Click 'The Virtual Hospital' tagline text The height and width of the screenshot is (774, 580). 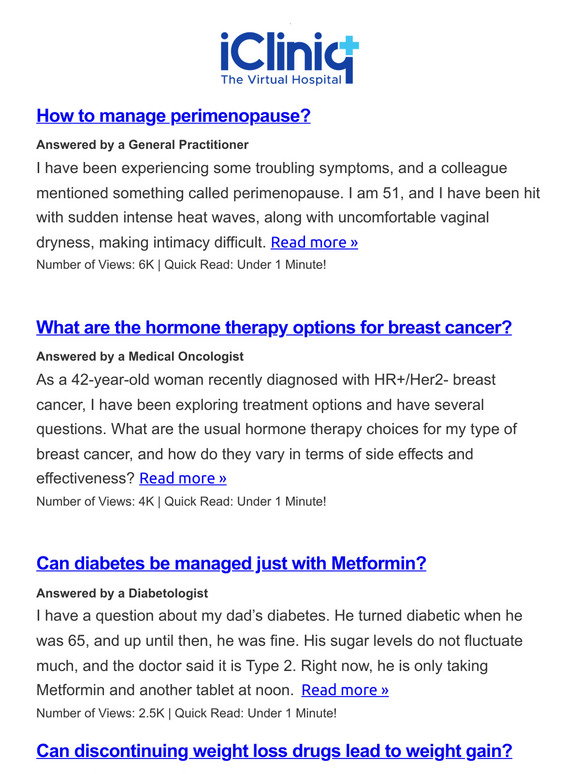click(x=281, y=79)
